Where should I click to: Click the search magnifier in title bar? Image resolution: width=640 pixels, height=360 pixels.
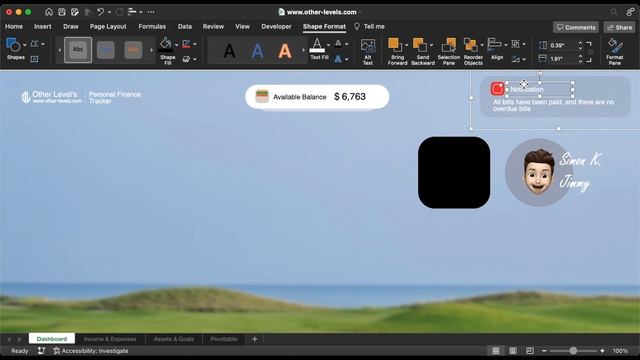pos(614,12)
